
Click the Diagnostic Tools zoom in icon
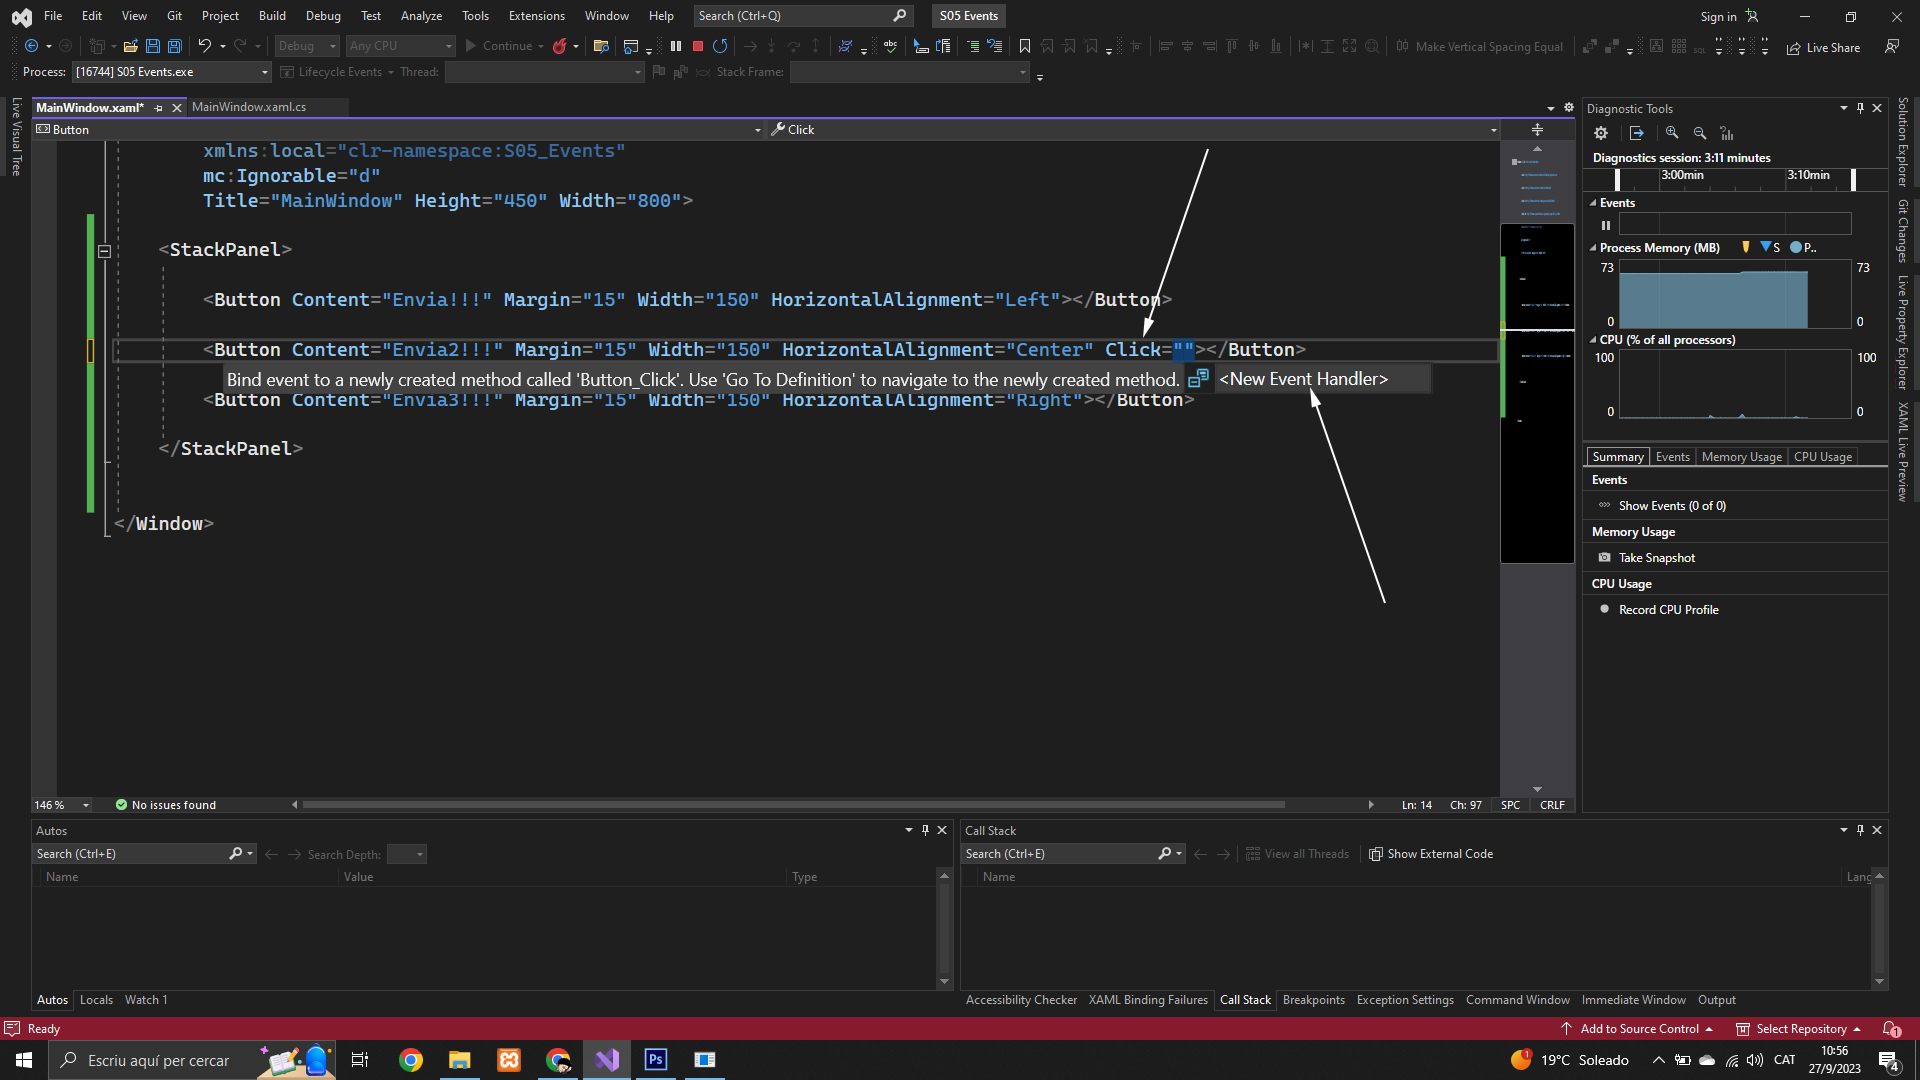coord(1672,133)
